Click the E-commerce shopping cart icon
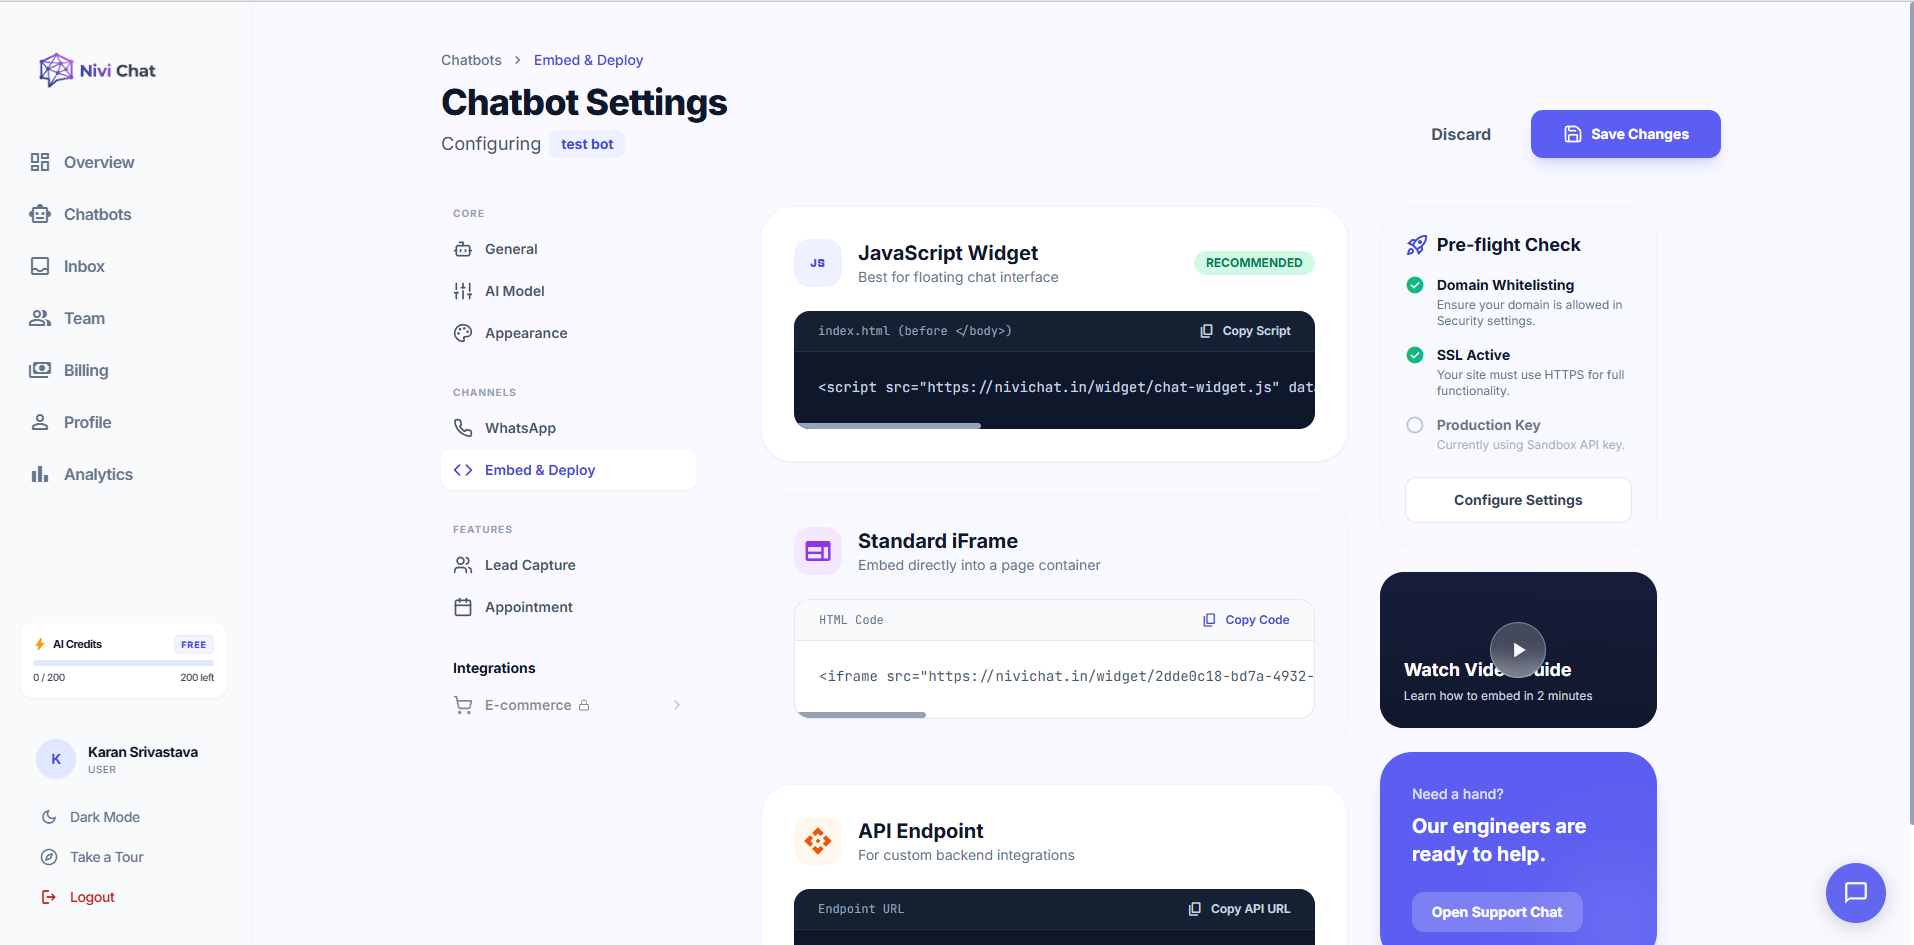The width and height of the screenshot is (1914, 945). point(463,705)
